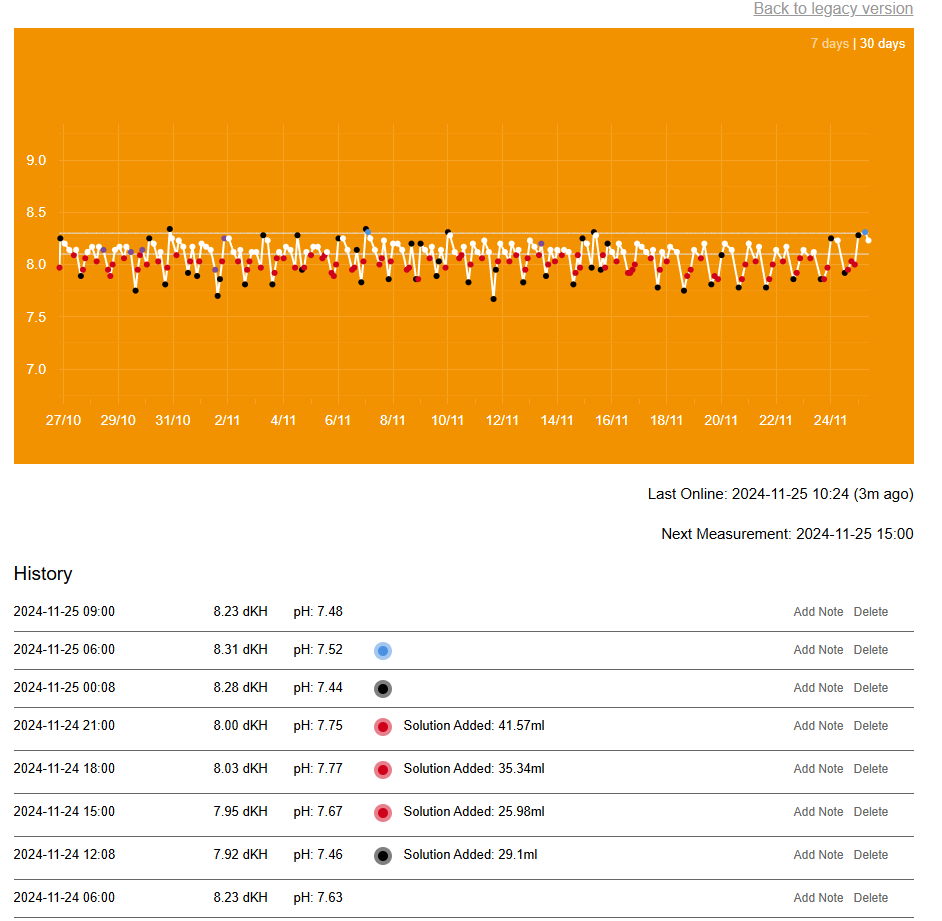
Task: Add Note to 2024-11-24 21:00 entry
Action: coord(818,726)
